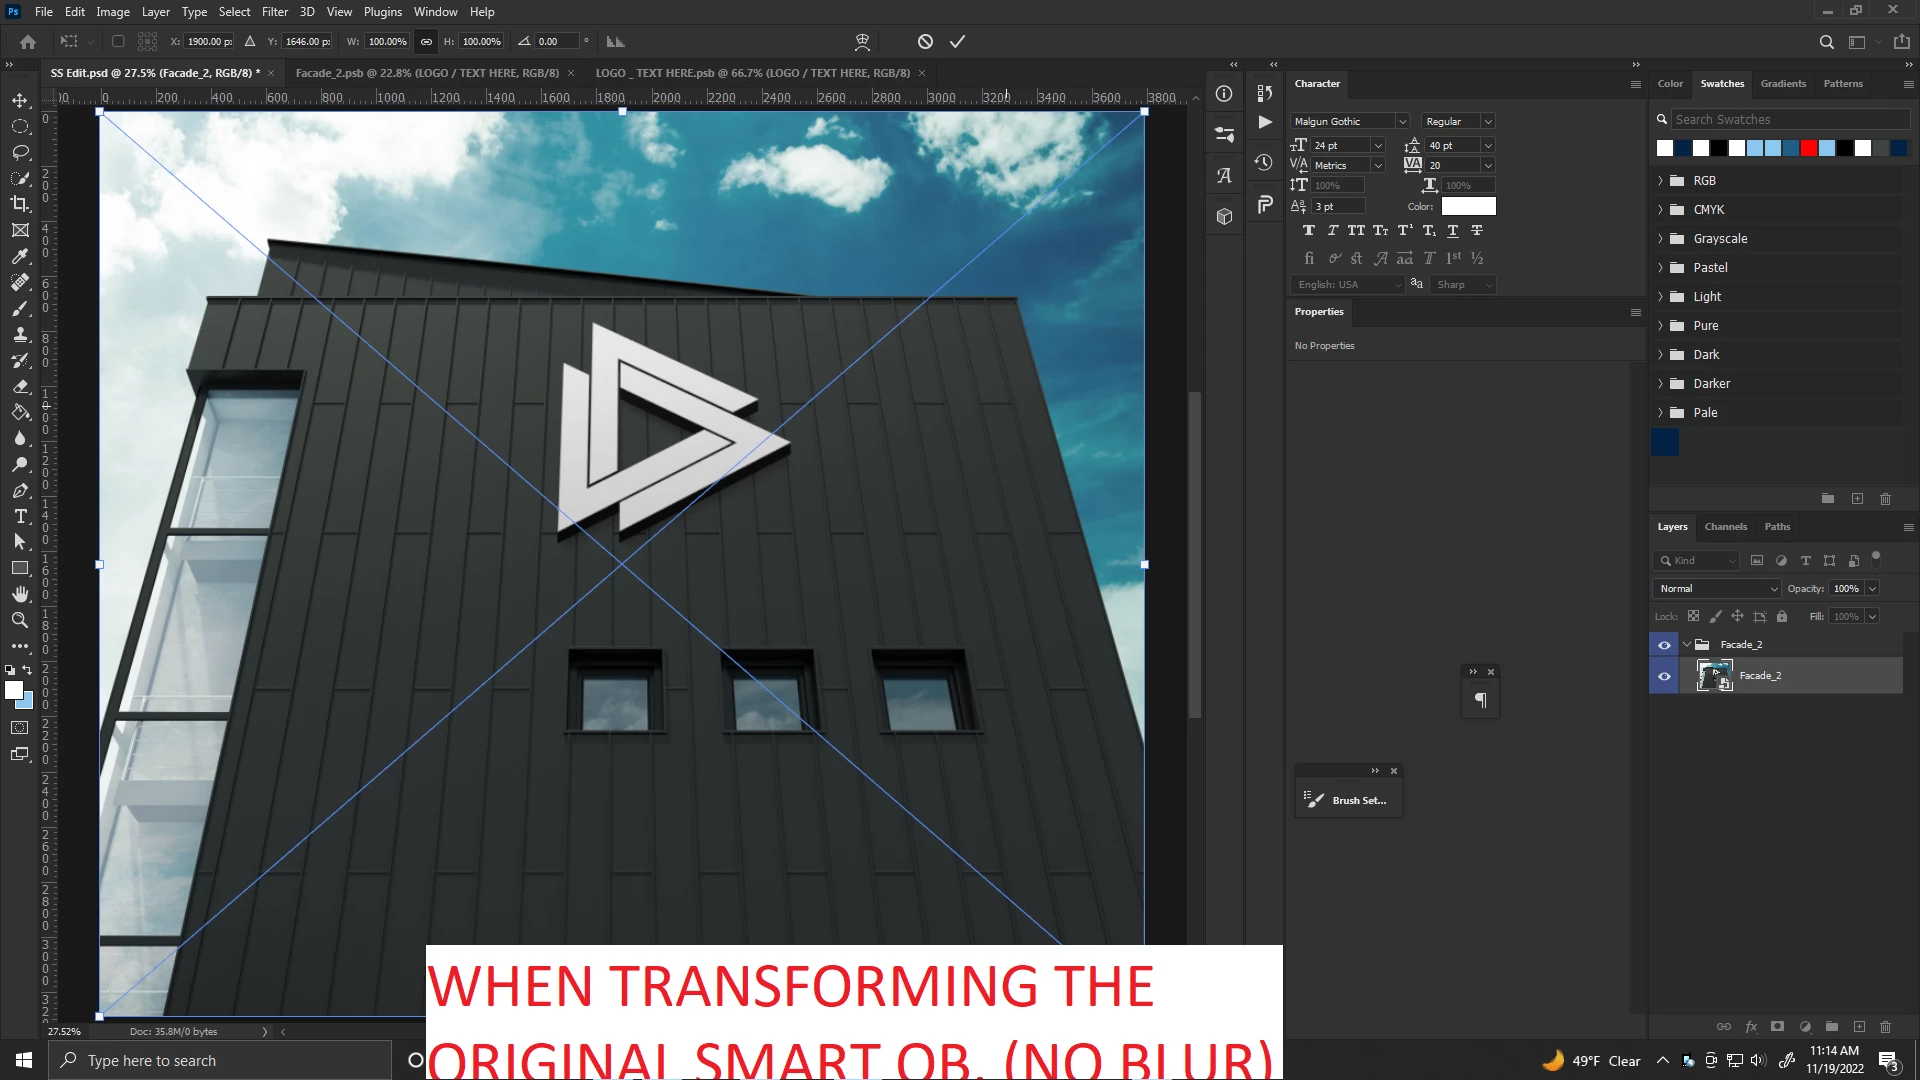Image resolution: width=1920 pixels, height=1080 pixels.
Task: Switch to Facade_2.psb document tab
Action: [x=427, y=73]
